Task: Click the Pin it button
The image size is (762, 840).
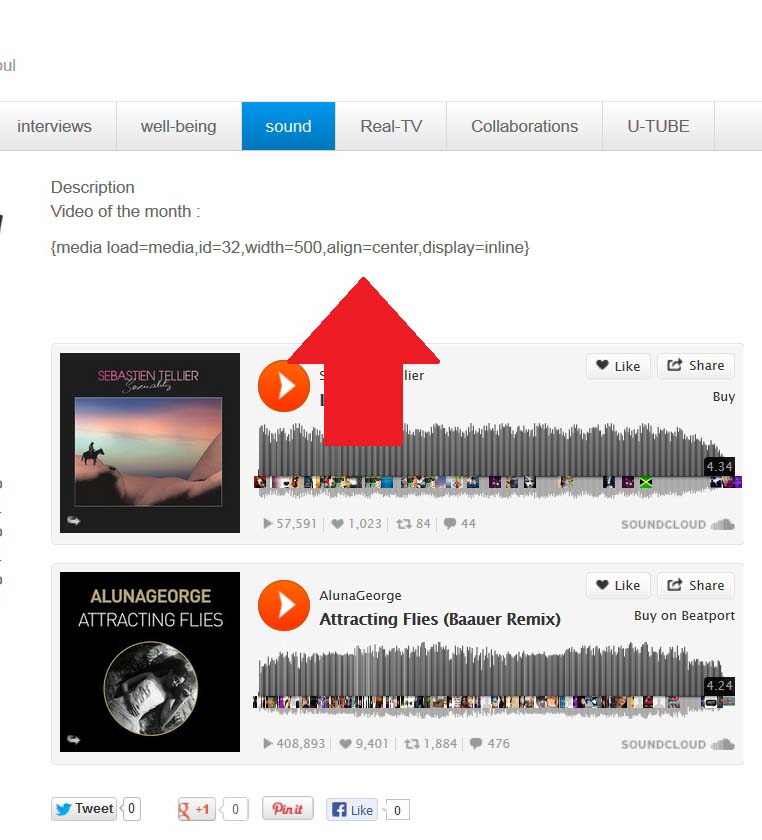Action: point(287,808)
